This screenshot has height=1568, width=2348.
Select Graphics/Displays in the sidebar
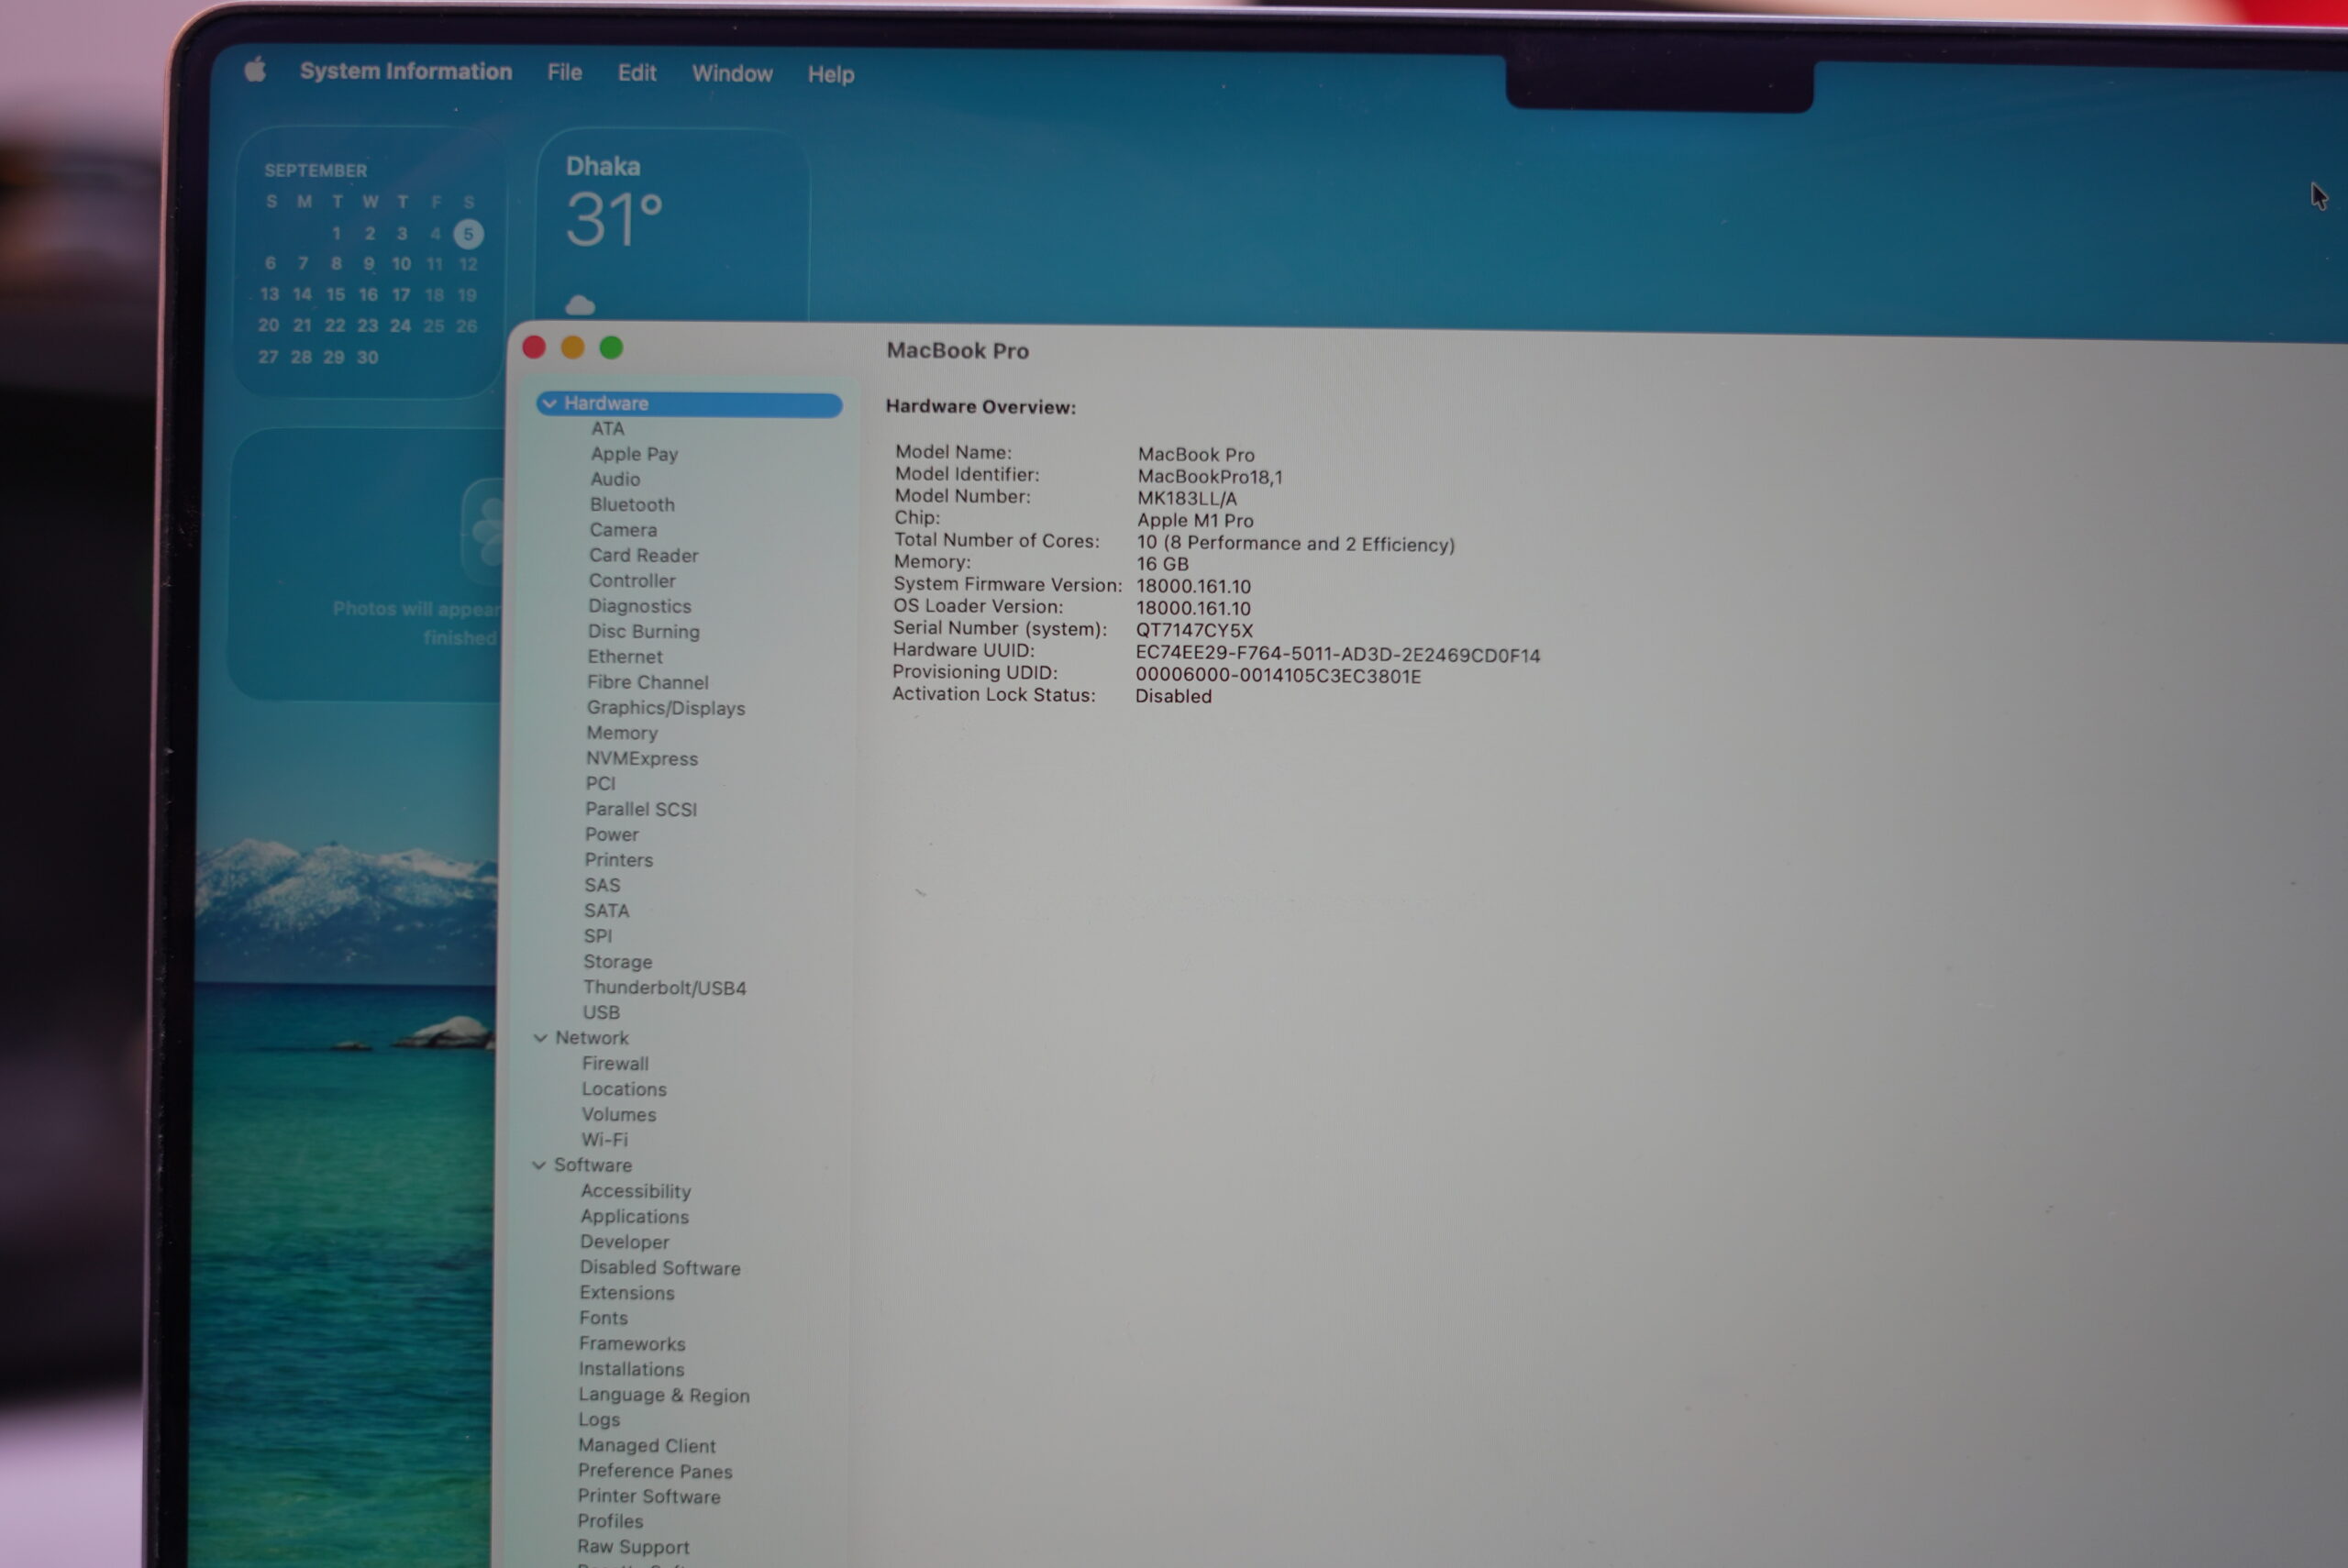[x=666, y=708]
